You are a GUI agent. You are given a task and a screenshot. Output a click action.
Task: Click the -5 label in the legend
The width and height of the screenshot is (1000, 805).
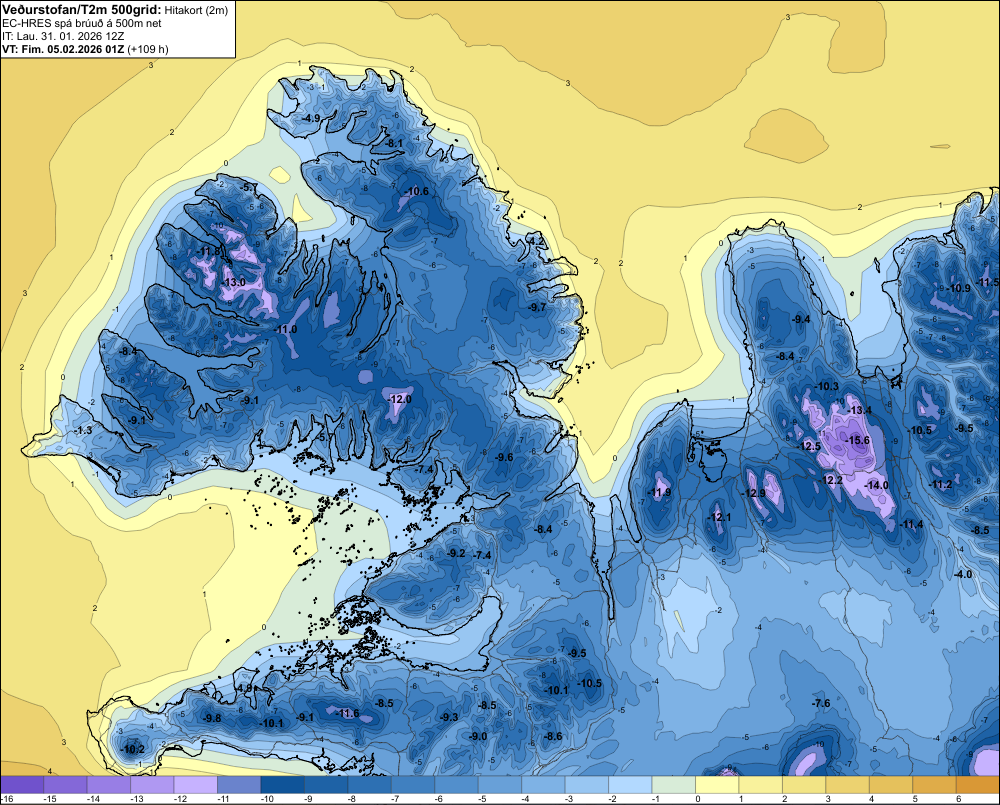[483, 799]
